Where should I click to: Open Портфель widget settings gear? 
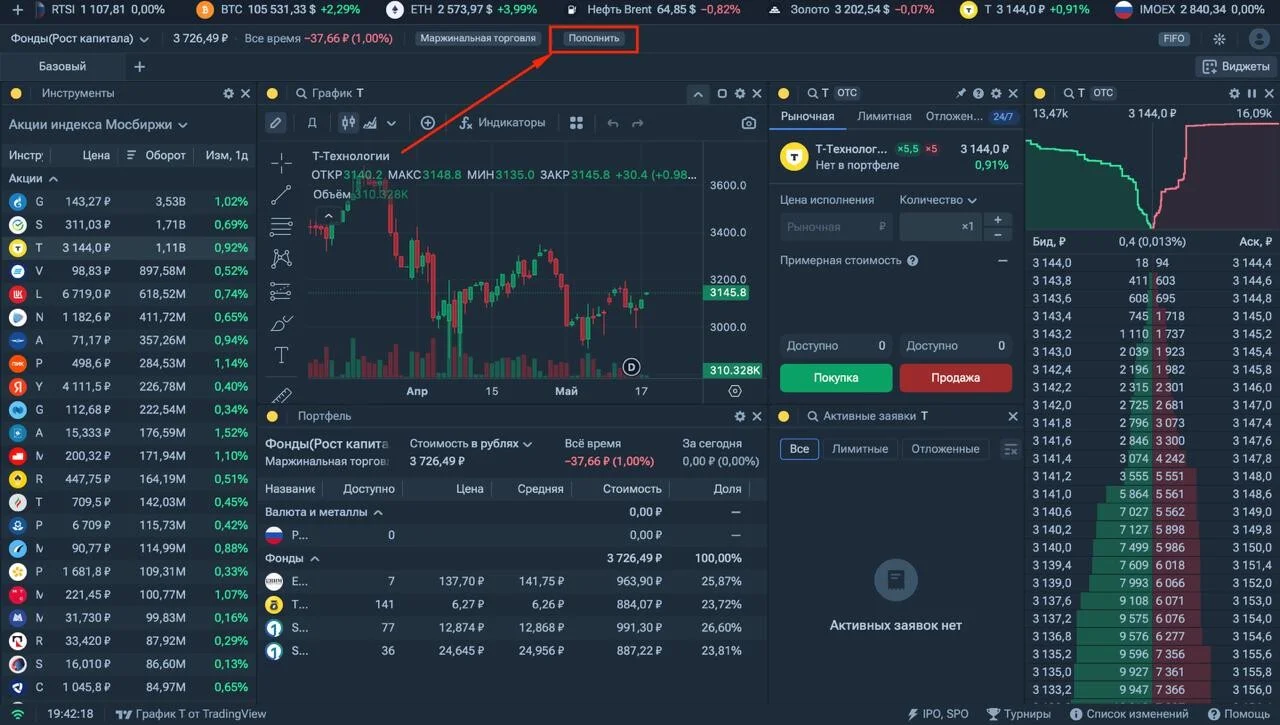pos(740,416)
